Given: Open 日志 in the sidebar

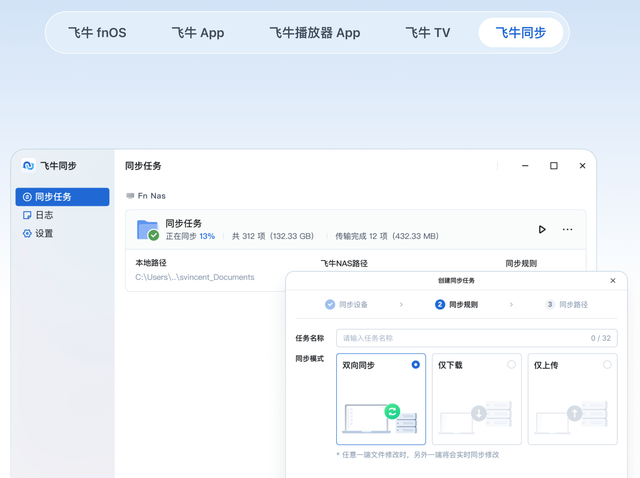Looking at the screenshot, I should point(43,215).
